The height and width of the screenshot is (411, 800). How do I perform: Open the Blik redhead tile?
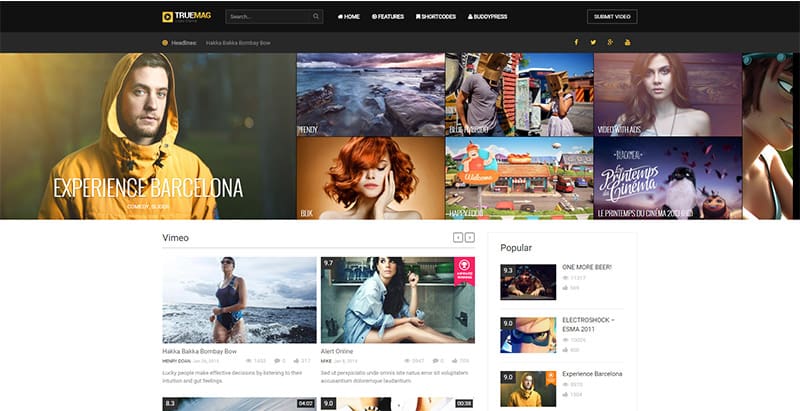[x=370, y=178]
